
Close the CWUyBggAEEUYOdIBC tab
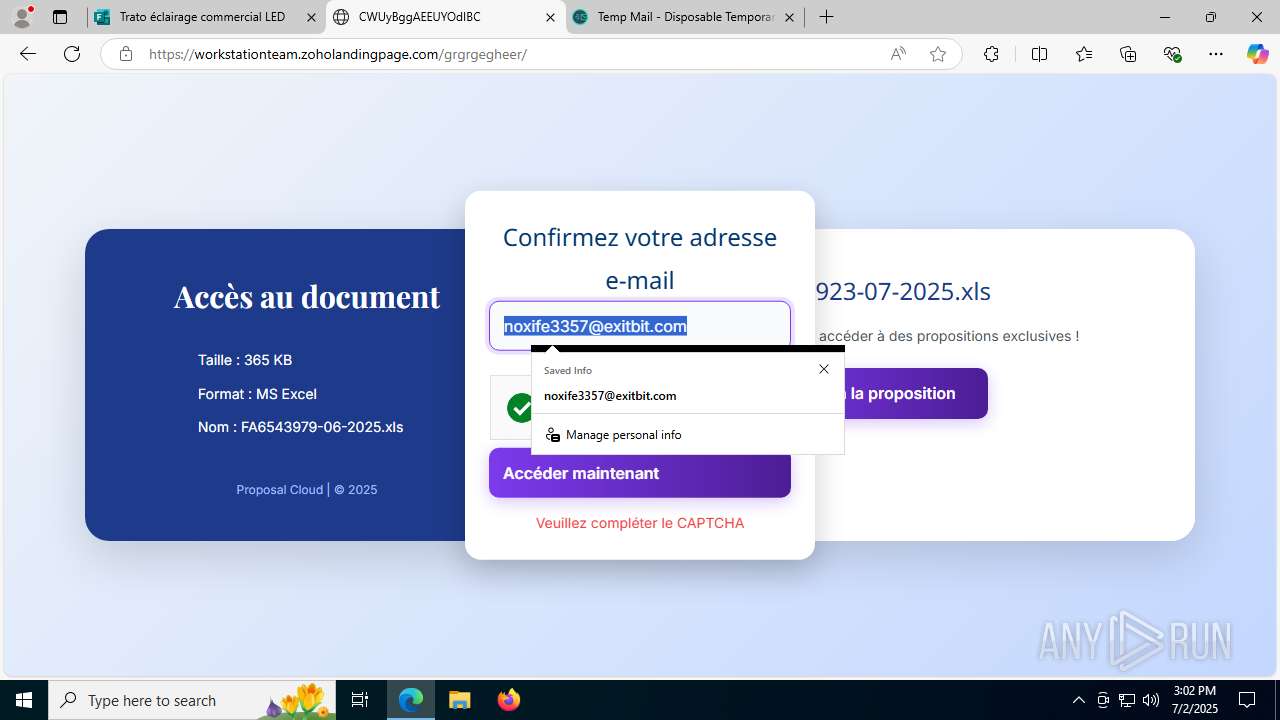(550, 18)
